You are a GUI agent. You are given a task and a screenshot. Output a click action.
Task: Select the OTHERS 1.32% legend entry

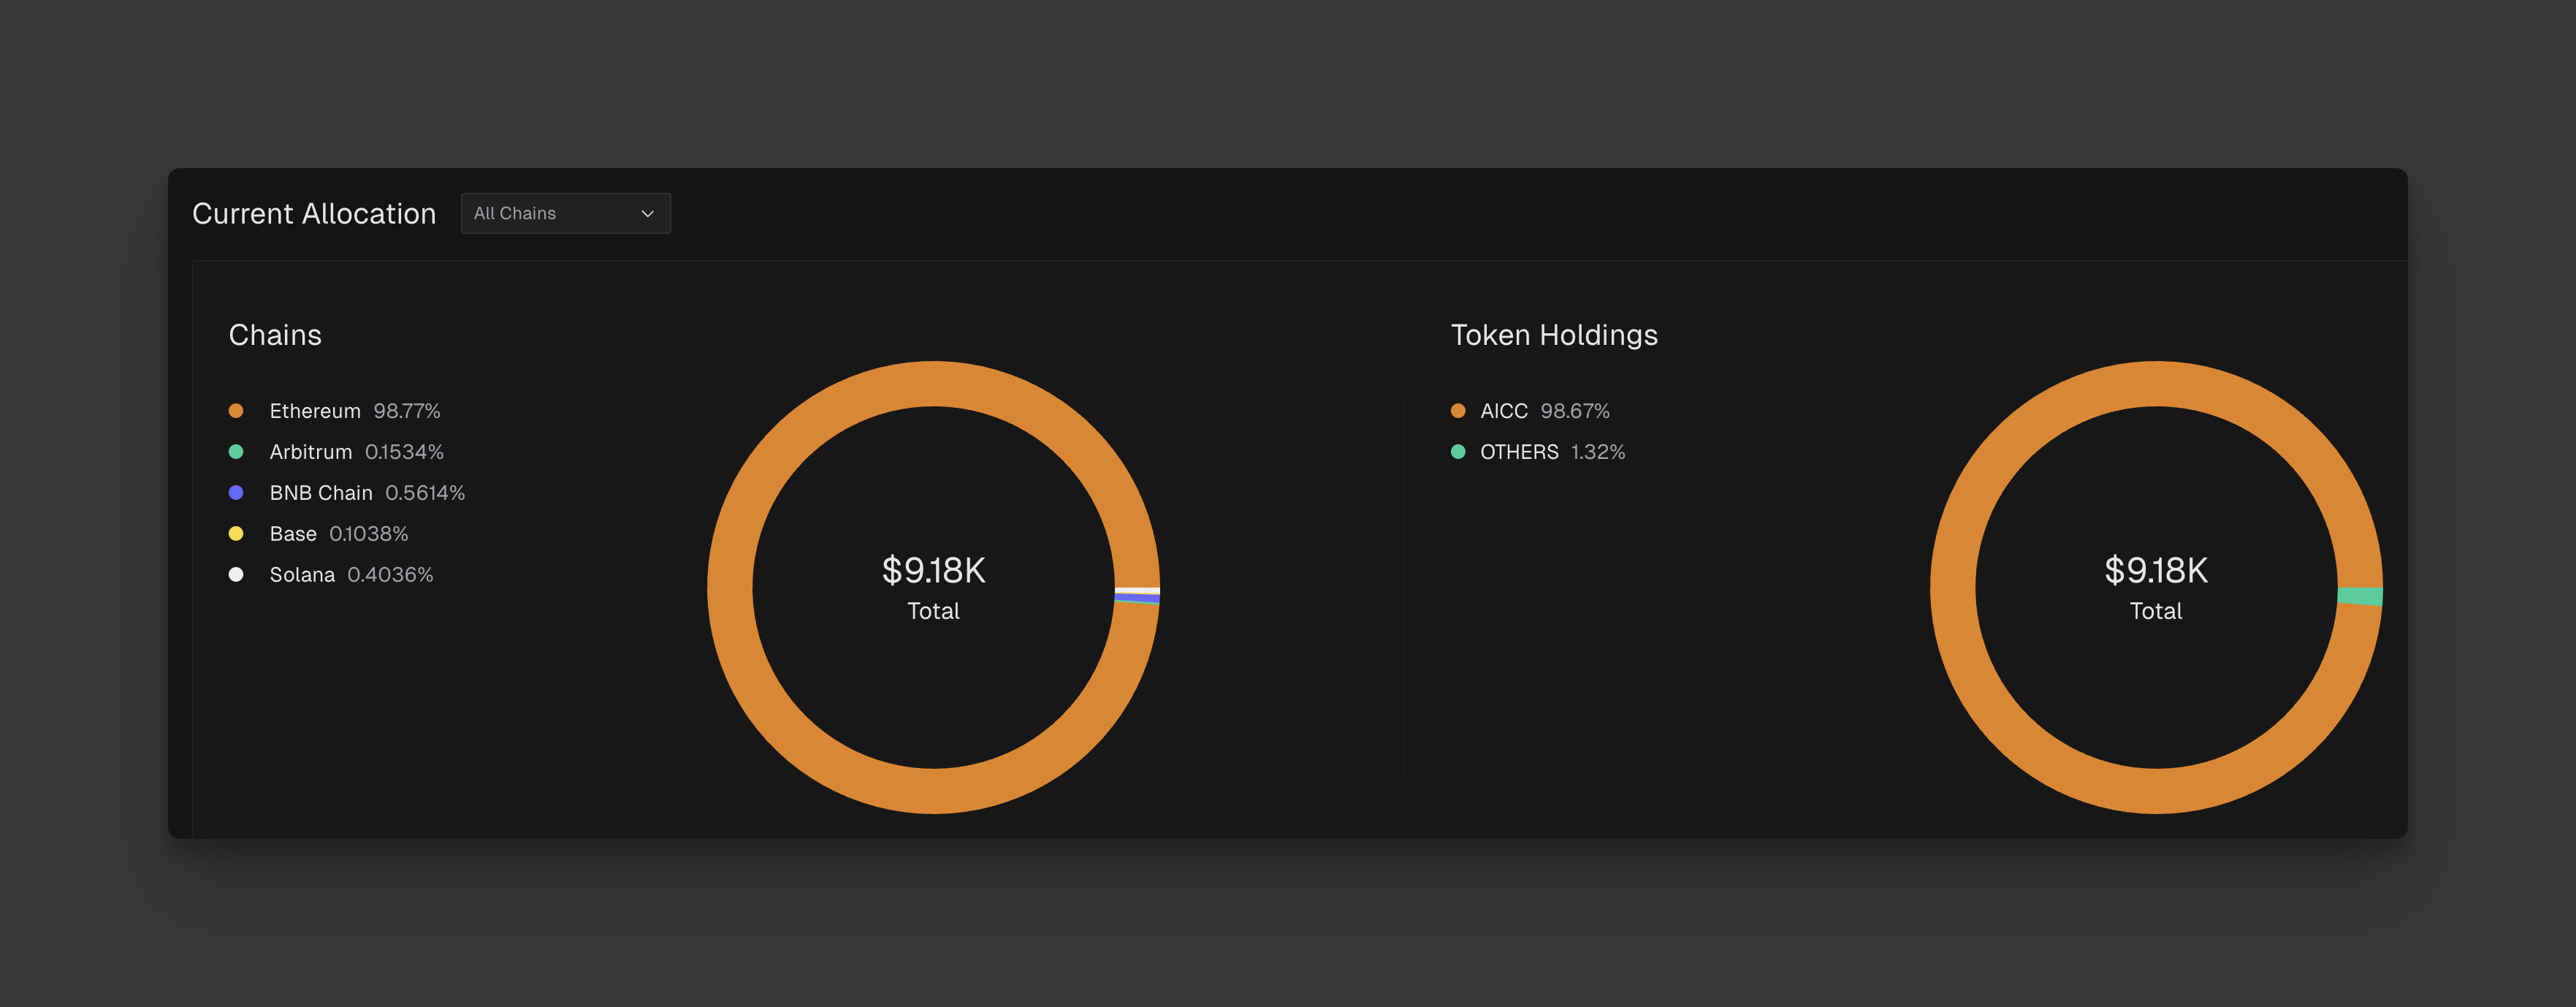tap(1552, 452)
